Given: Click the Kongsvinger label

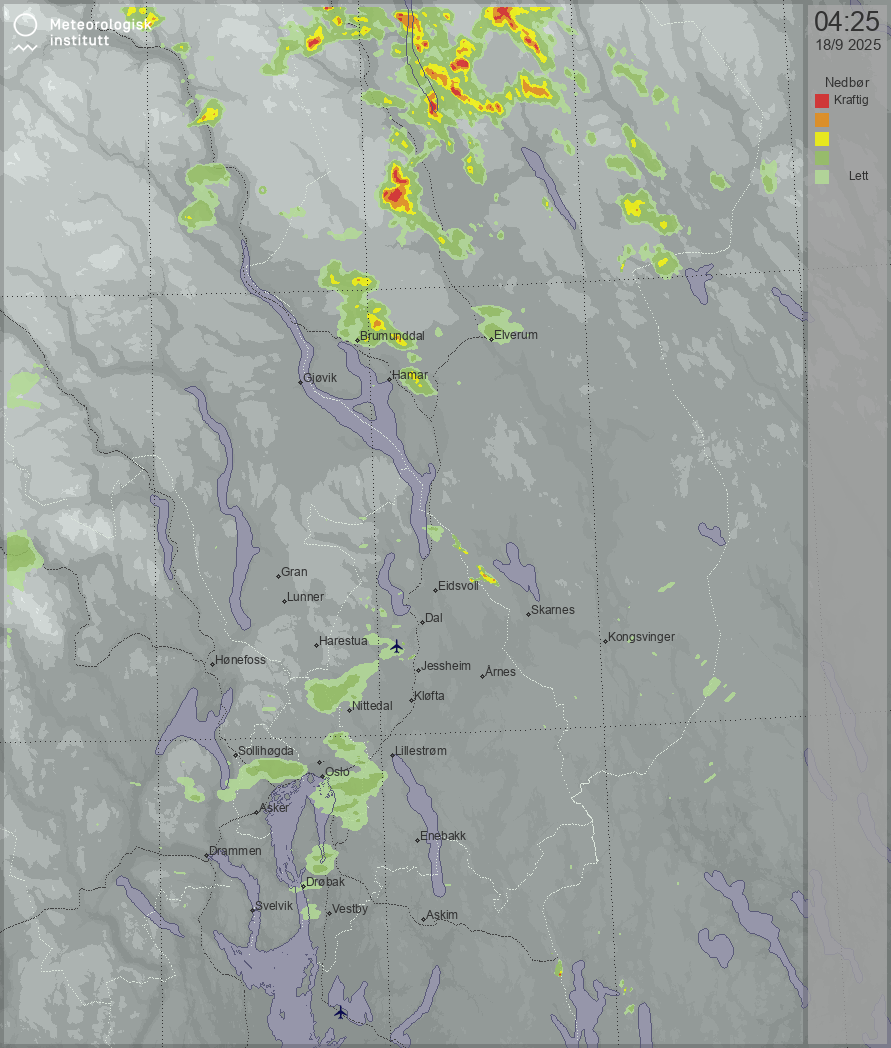Looking at the screenshot, I should coord(641,638).
